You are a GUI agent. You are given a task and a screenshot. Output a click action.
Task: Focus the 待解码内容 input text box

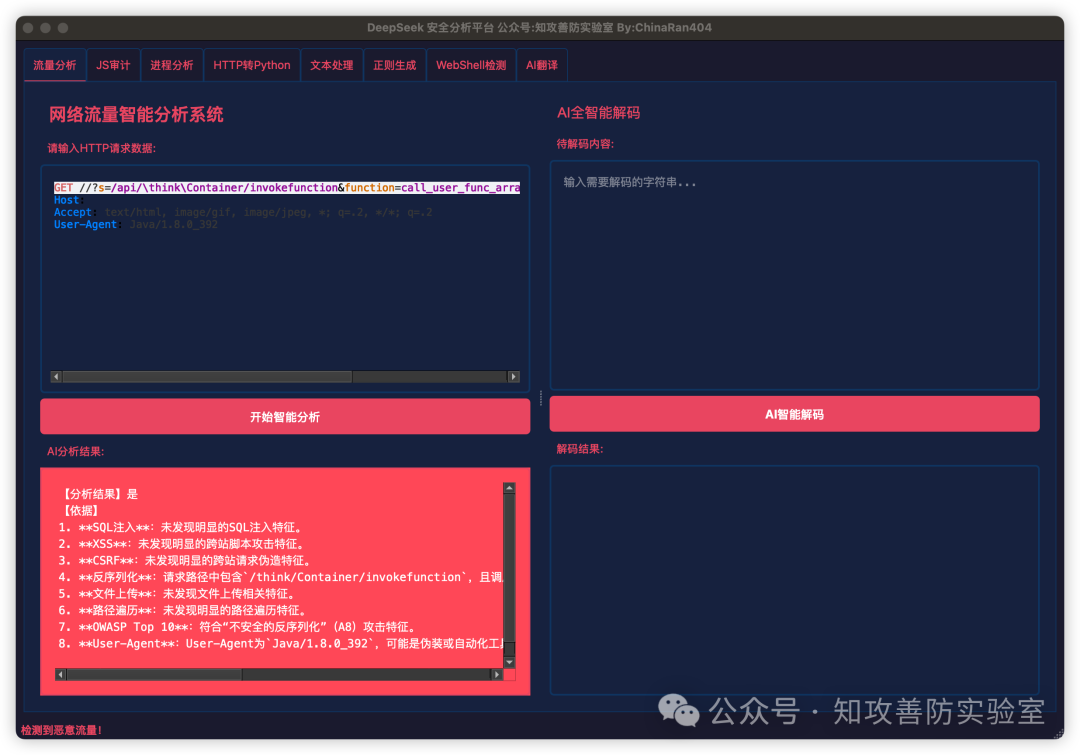(794, 275)
